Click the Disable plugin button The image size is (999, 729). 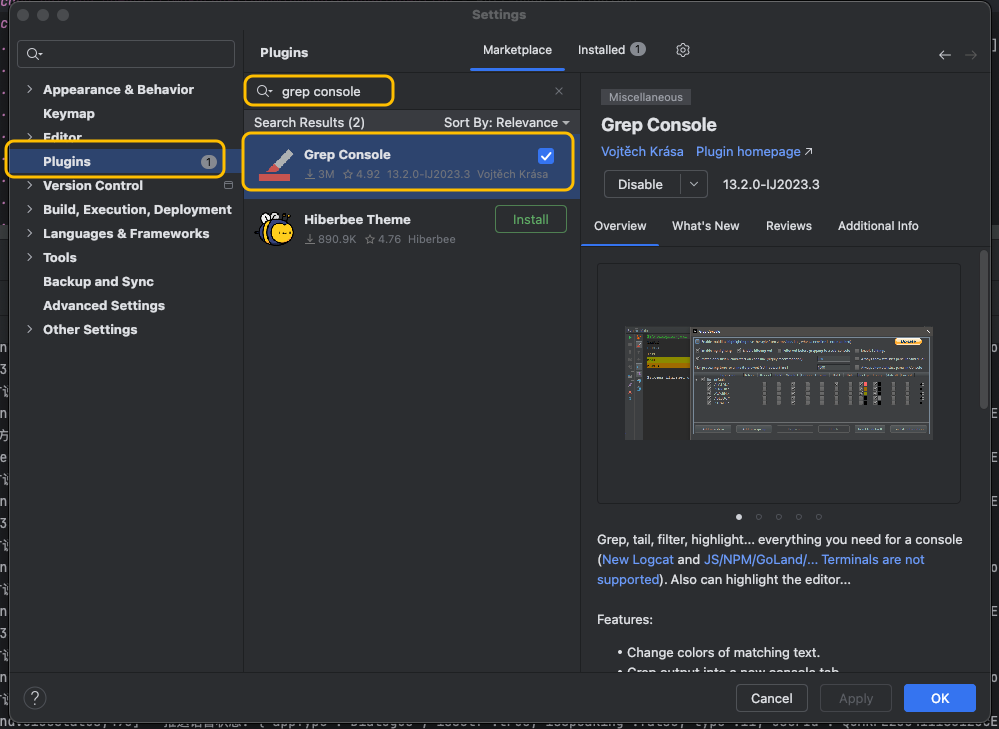[642, 184]
